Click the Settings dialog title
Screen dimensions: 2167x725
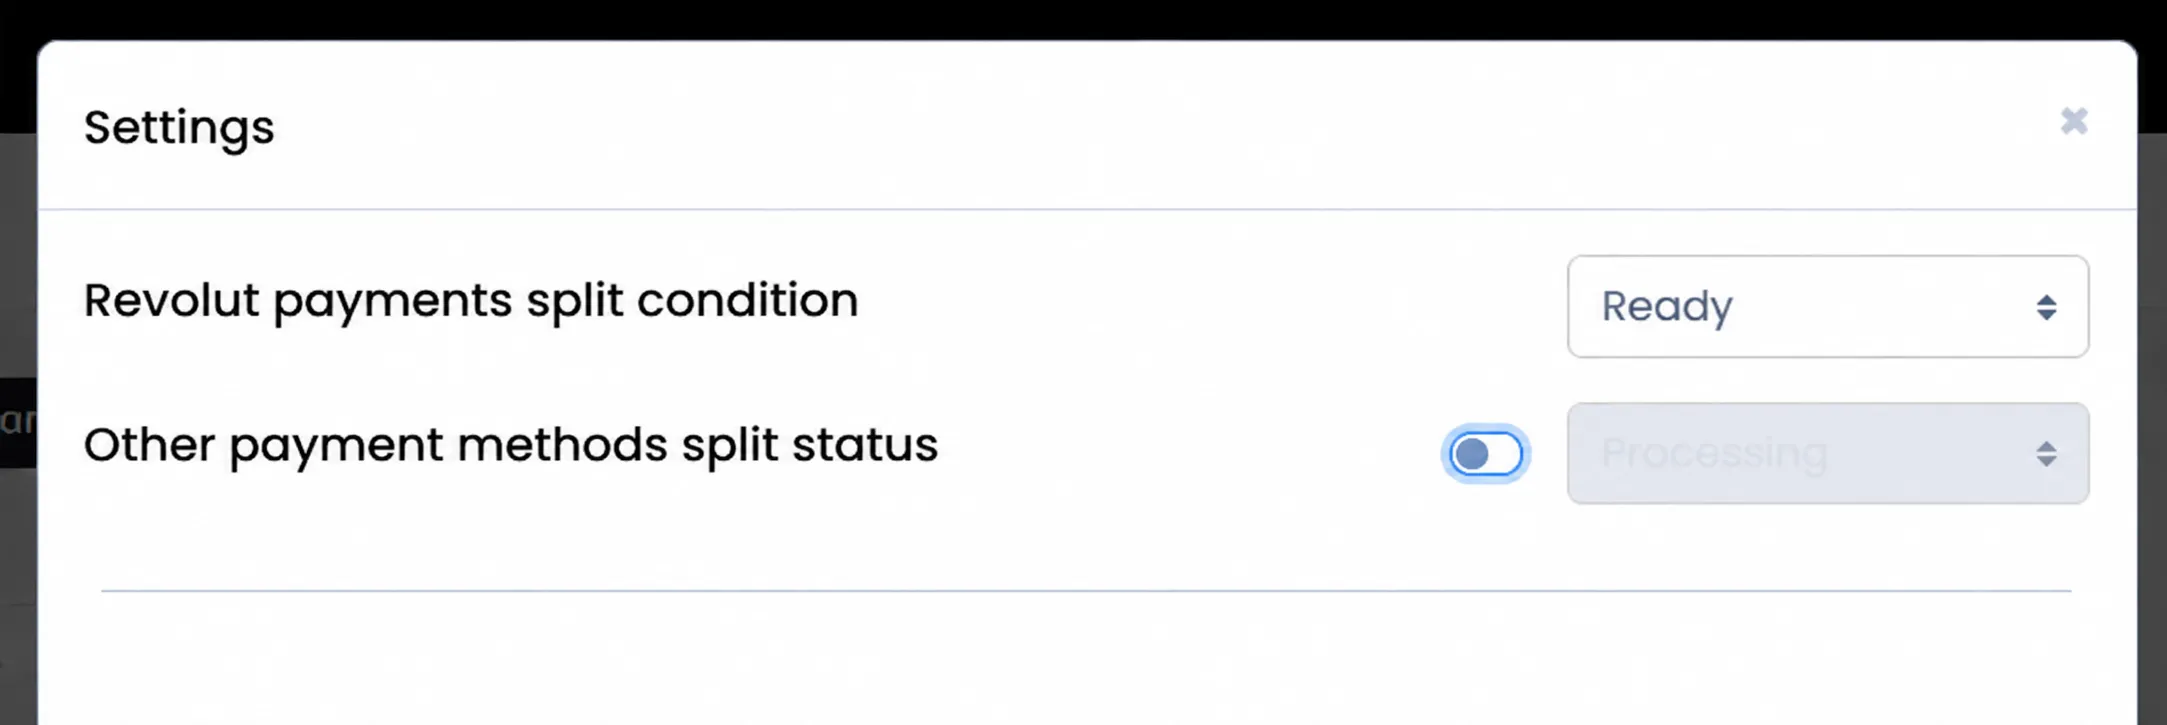[179, 128]
